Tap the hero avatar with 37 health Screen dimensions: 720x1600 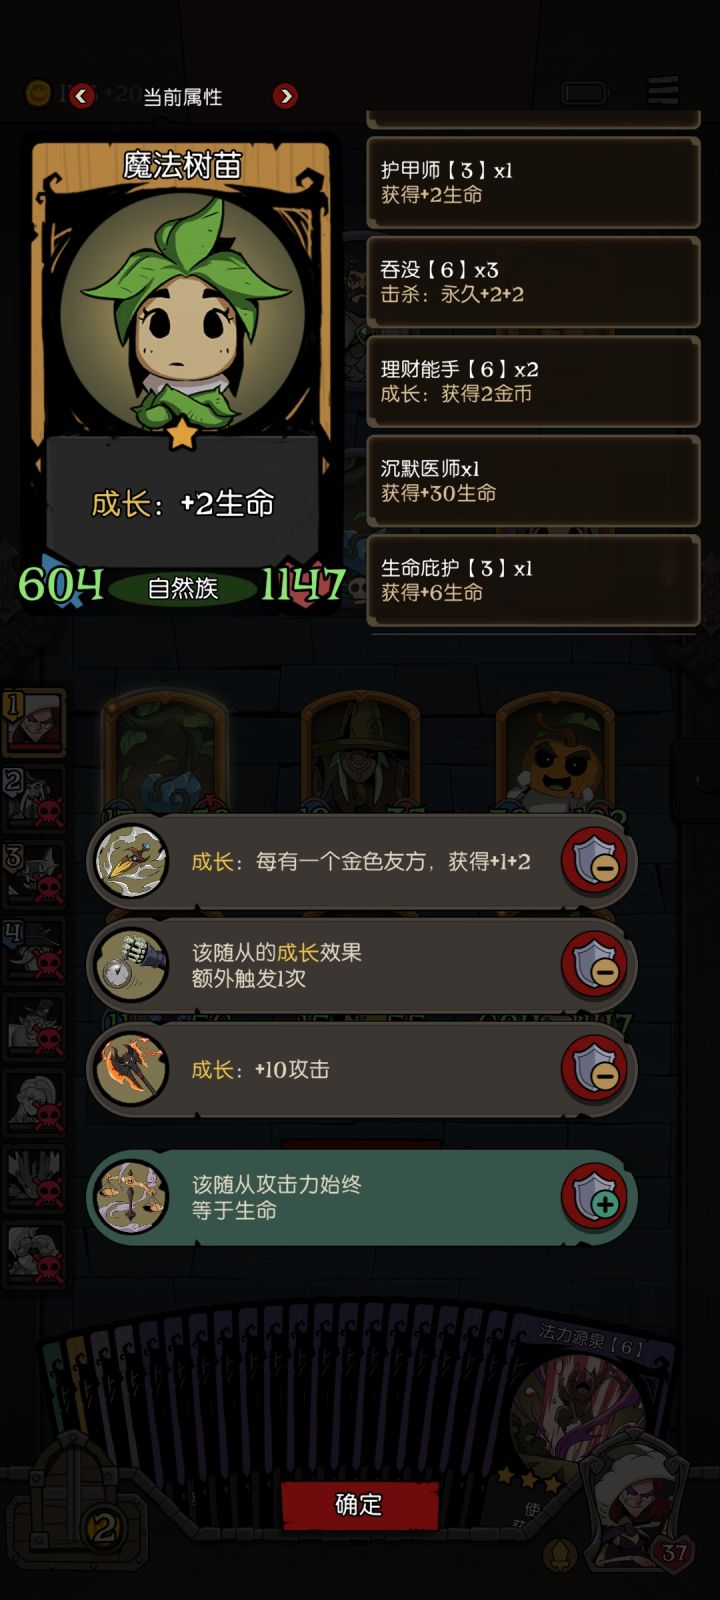click(636, 1510)
